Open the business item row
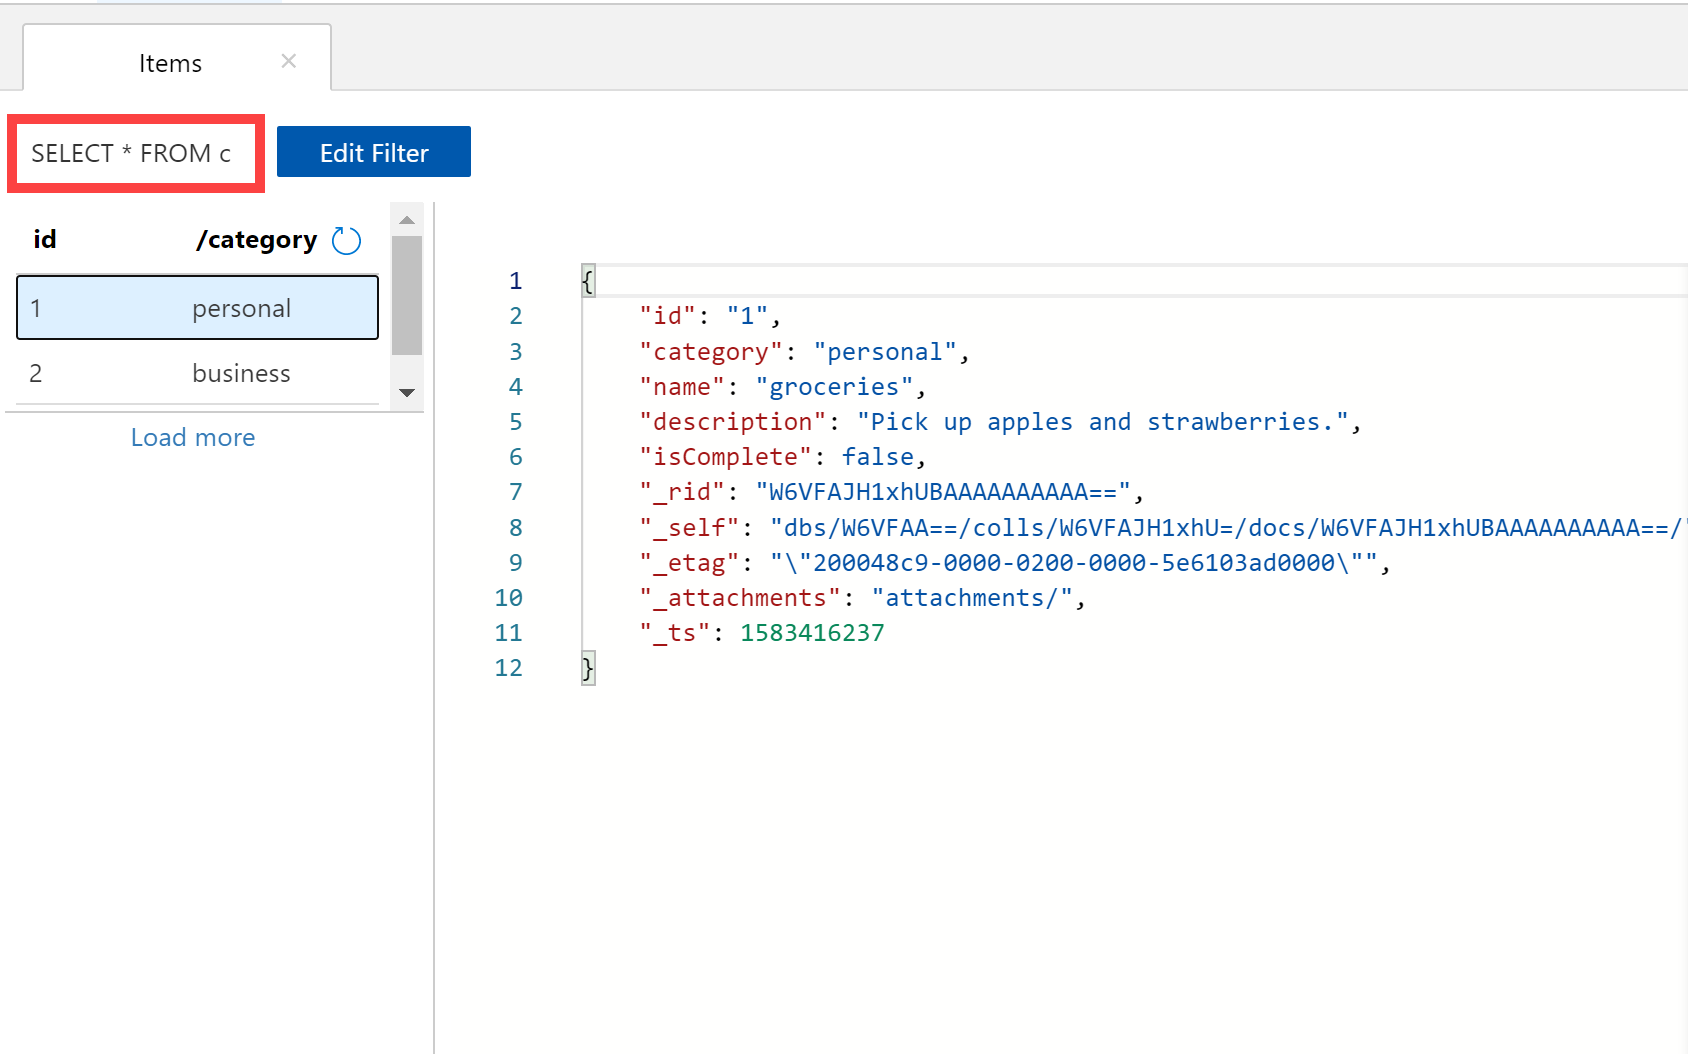1688x1054 pixels. click(x=197, y=373)
